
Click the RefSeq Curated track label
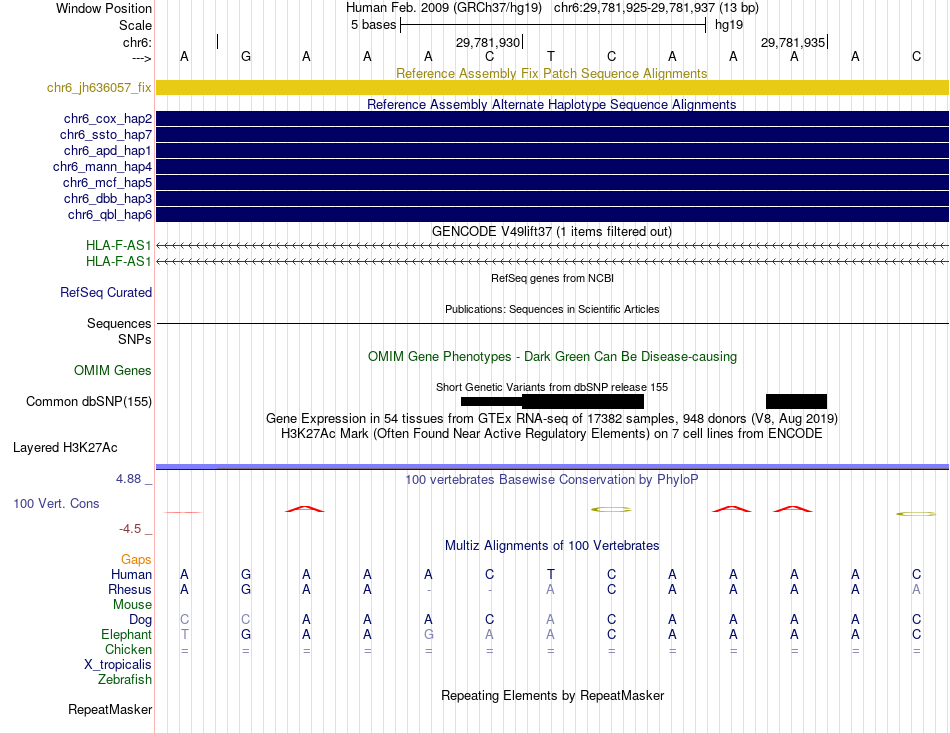click(106, 293)
